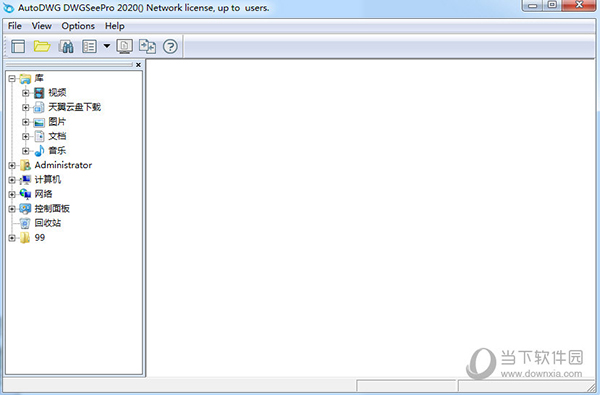Click the 计算机 computer icon
Screen dimensions: 600x395
coord(25,180)
